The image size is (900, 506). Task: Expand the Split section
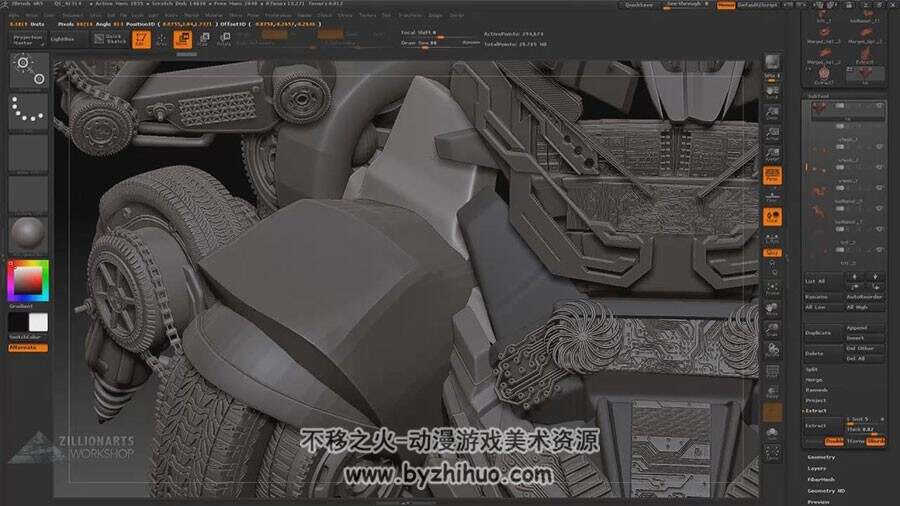click(812, 369)
